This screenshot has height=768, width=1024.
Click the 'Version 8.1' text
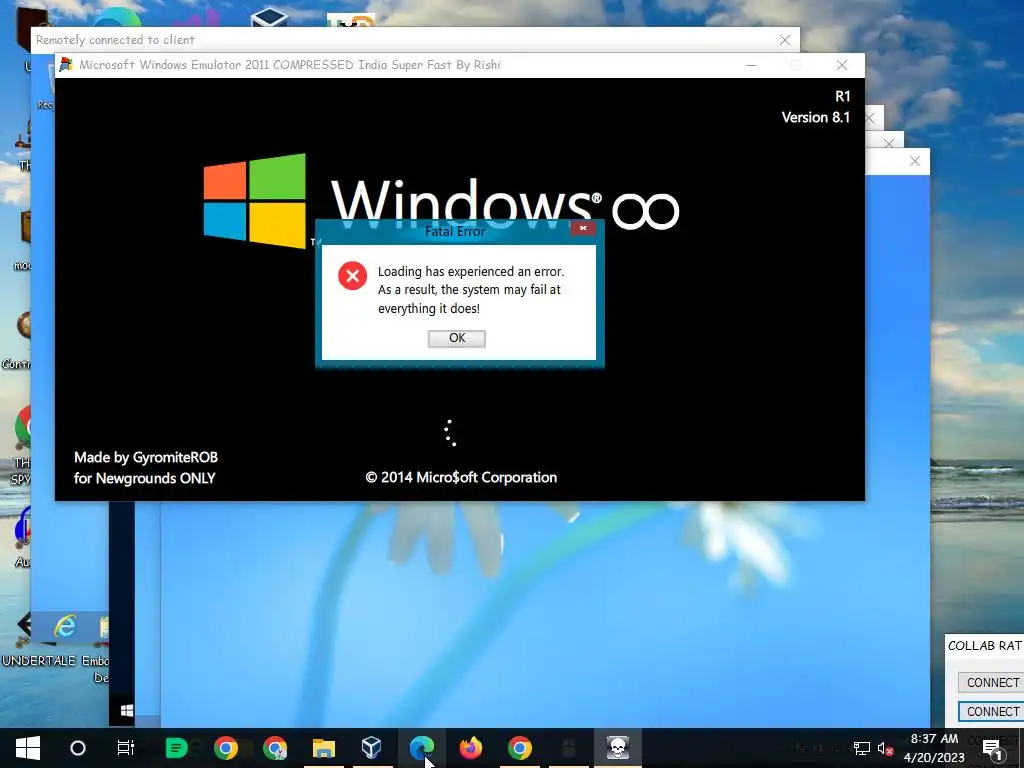816,118
